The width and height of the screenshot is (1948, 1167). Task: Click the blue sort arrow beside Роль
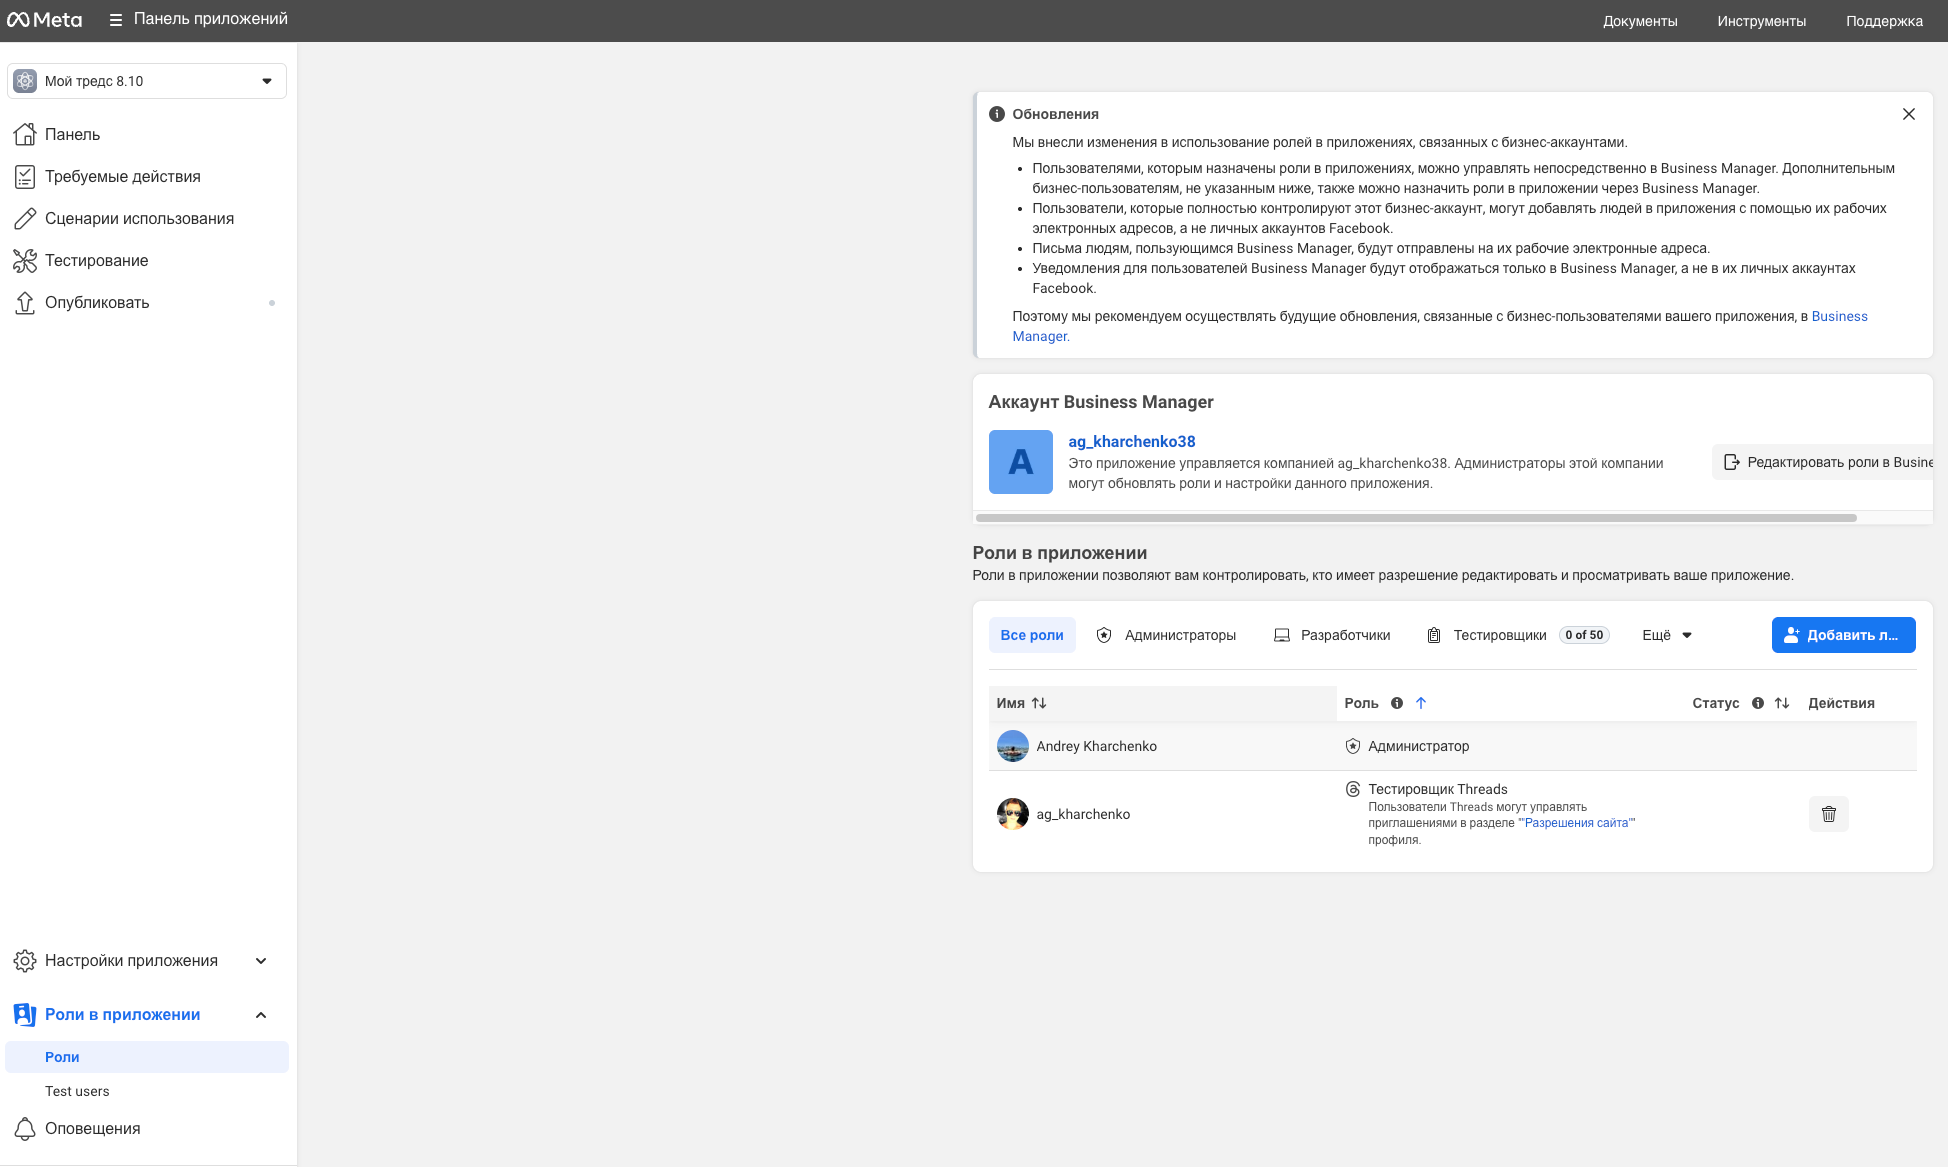[x=1420, y=703]
